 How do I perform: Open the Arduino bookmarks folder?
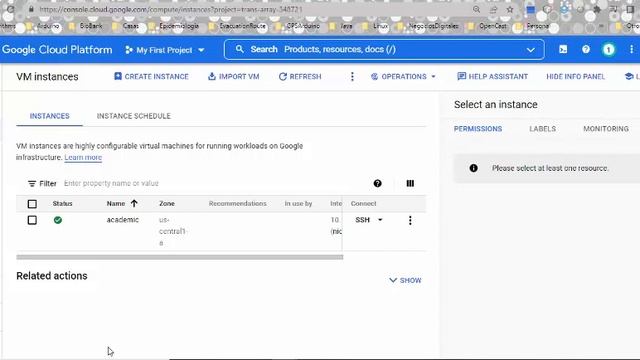click(44, 26)
